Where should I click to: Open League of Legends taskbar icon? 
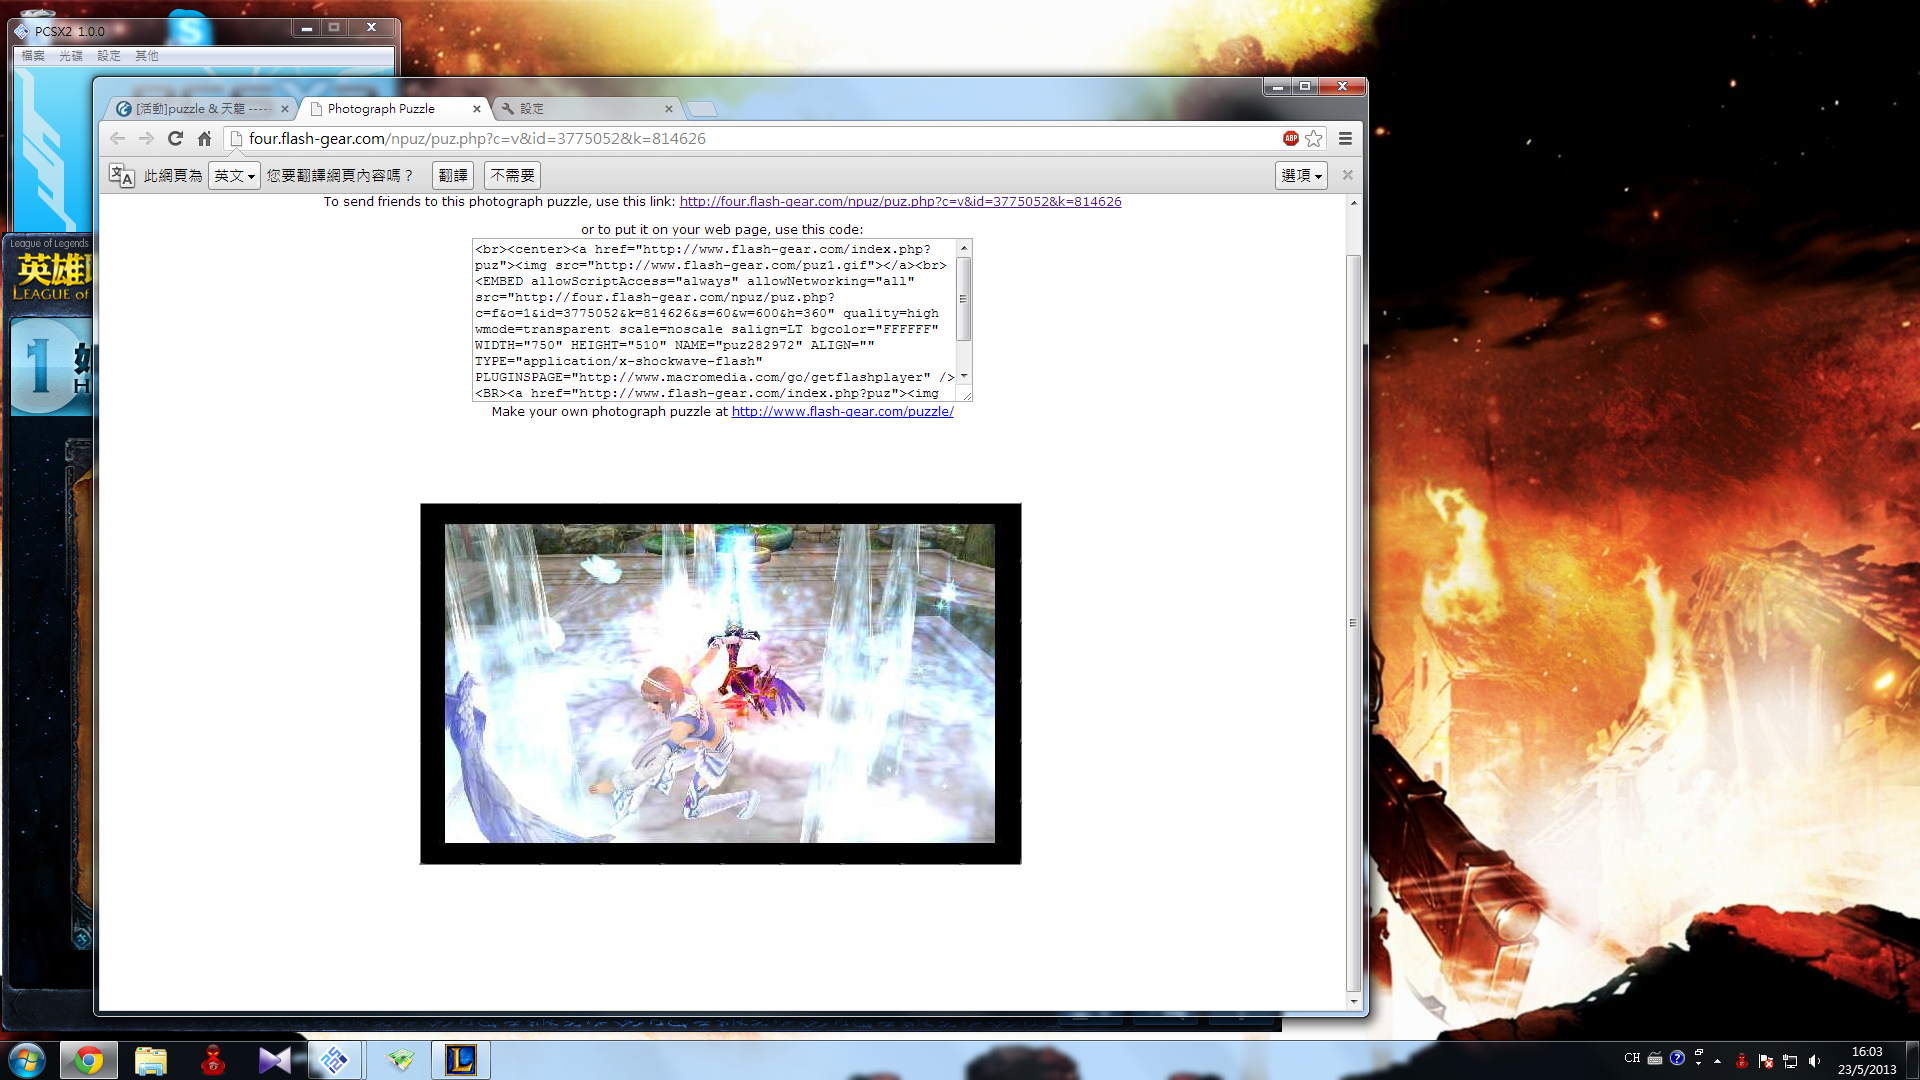[460, 1060]
